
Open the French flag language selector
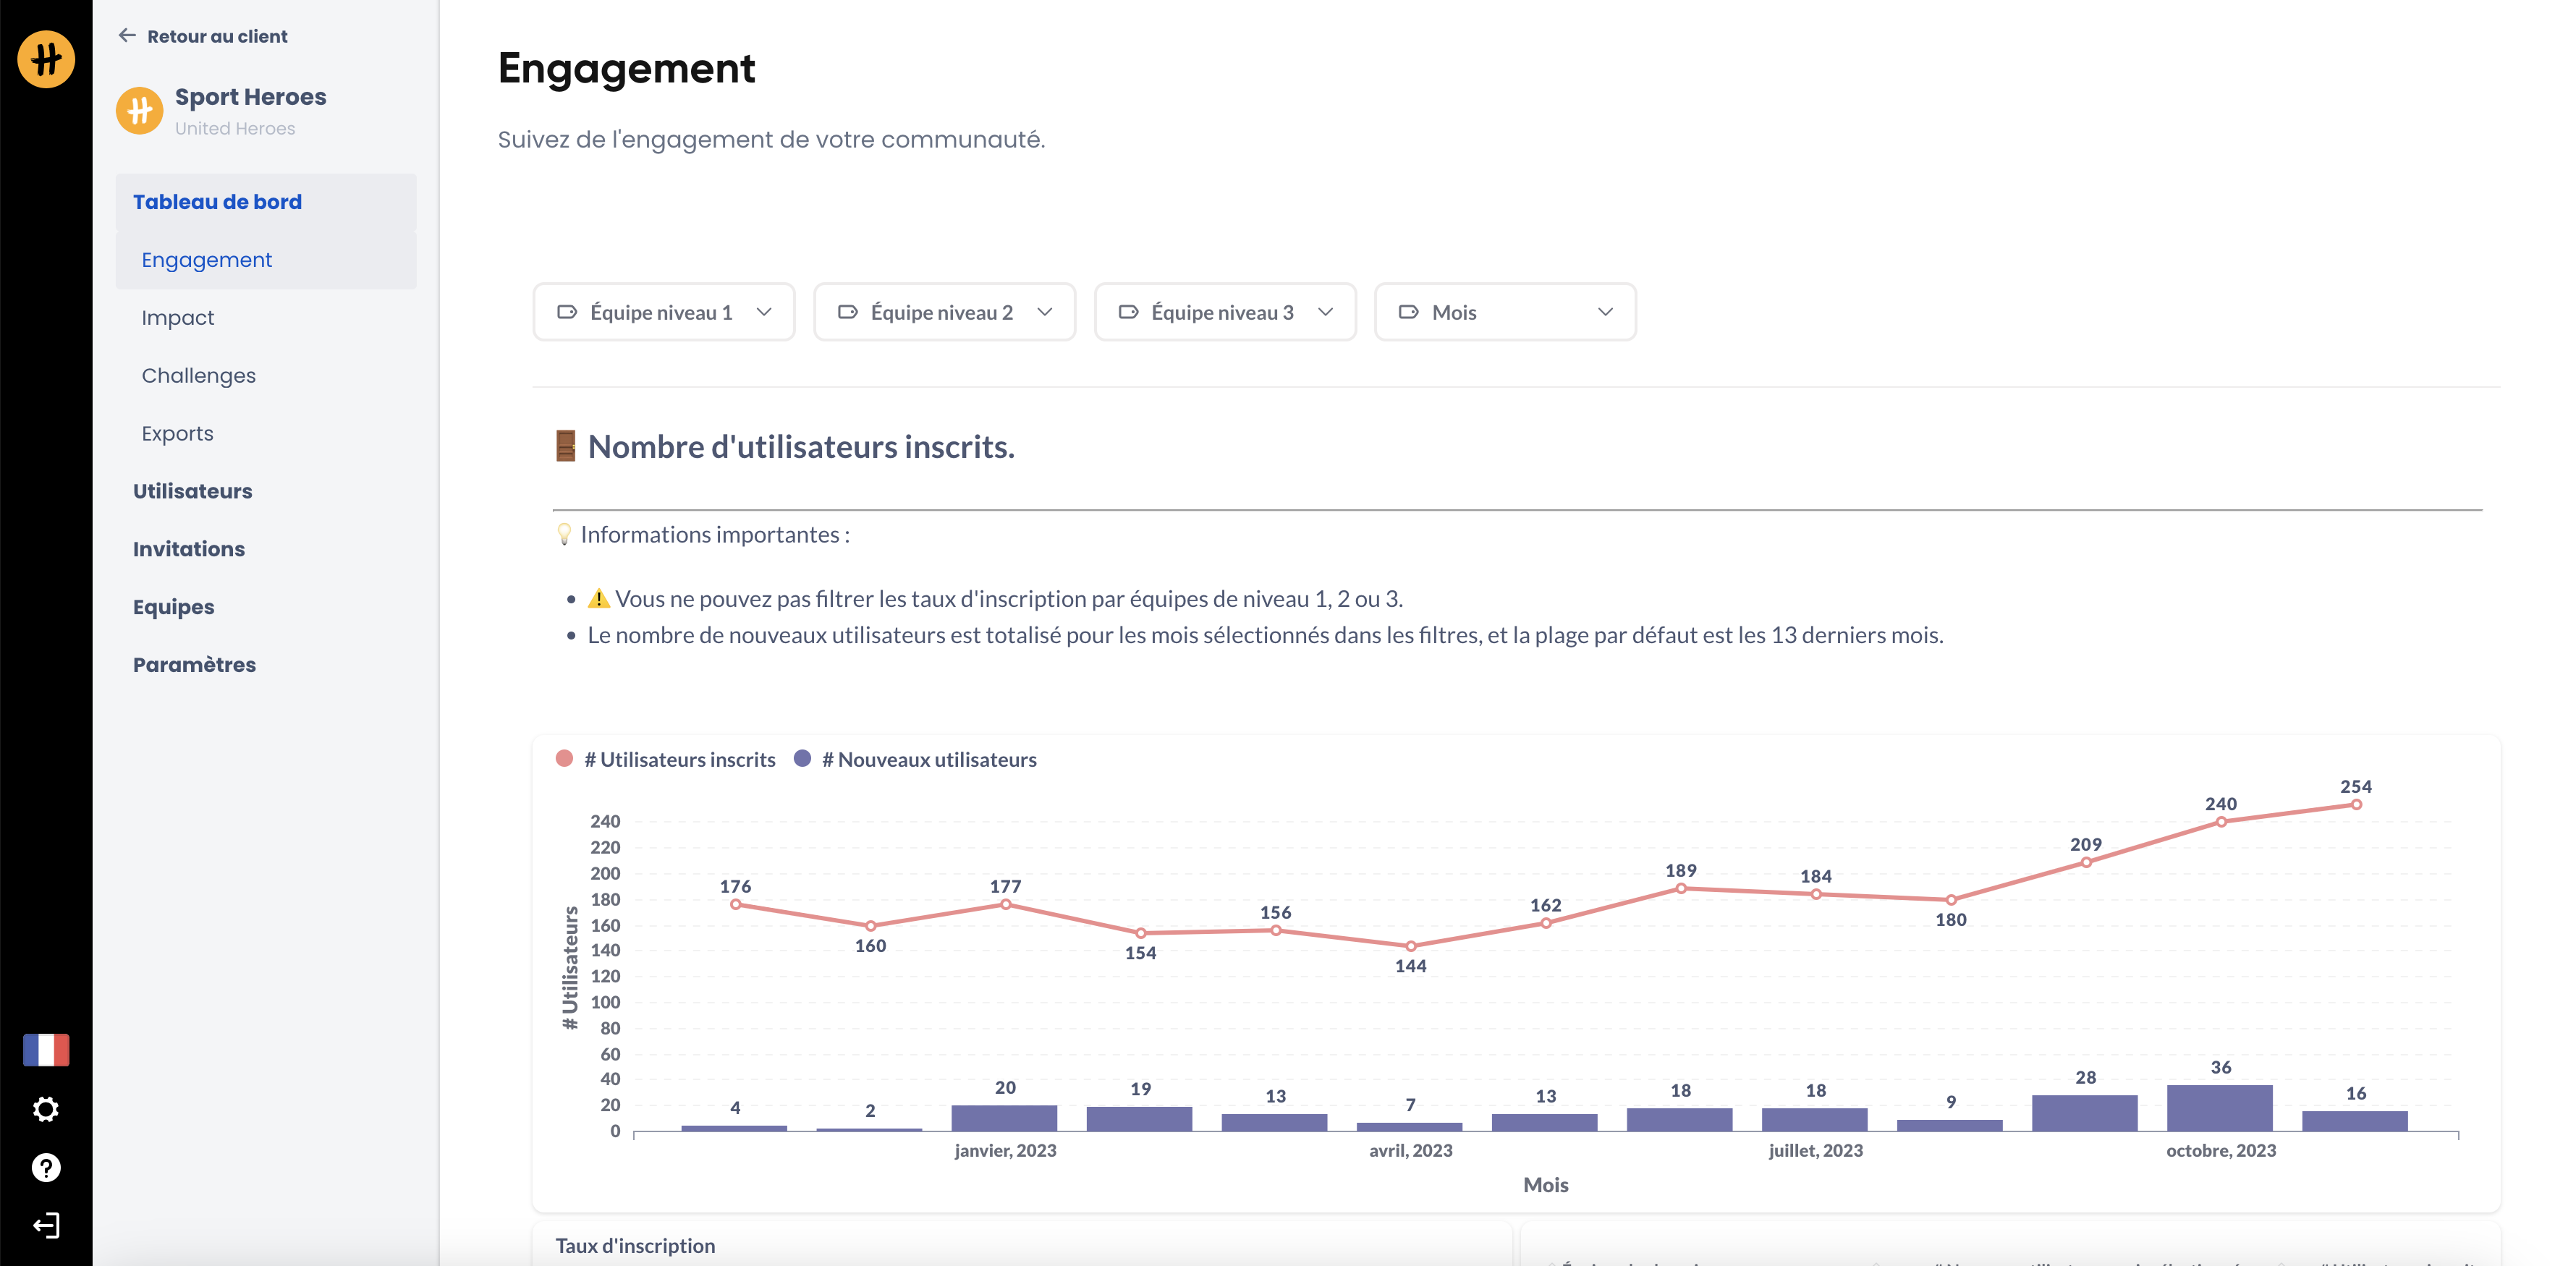point(46,1050)
